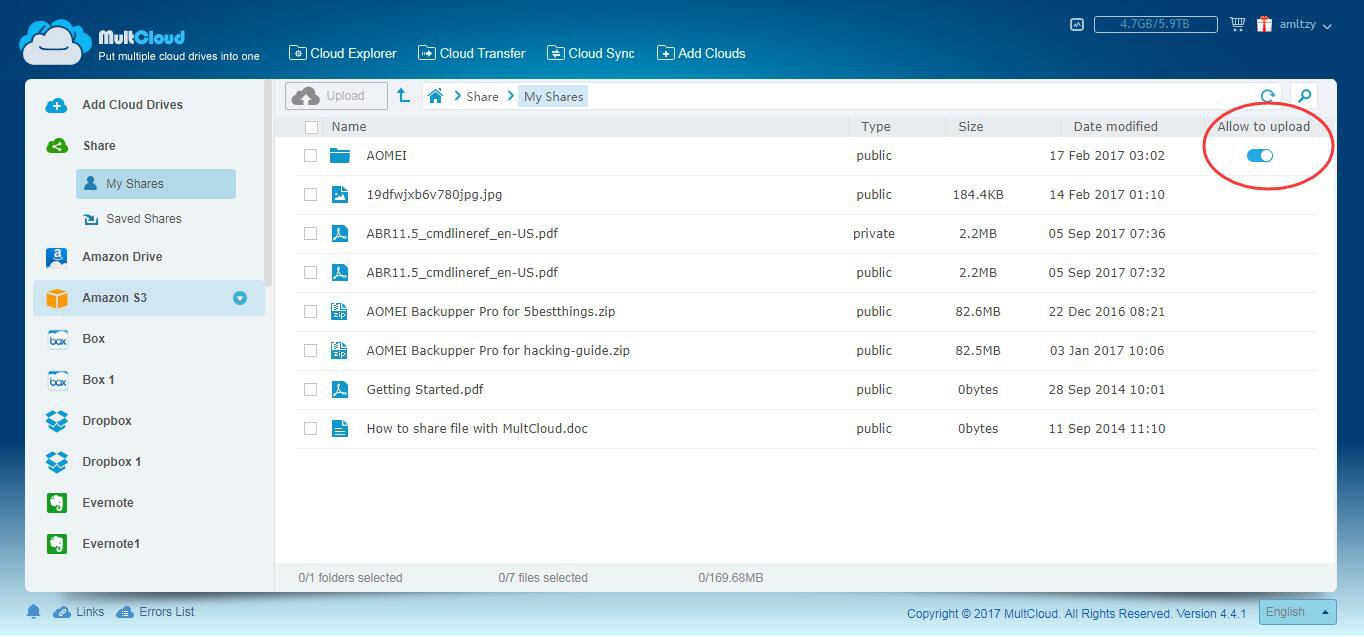
Task: Go up one folder level using arrow icon
Action: pyautogui.click(x=403, y=95)
